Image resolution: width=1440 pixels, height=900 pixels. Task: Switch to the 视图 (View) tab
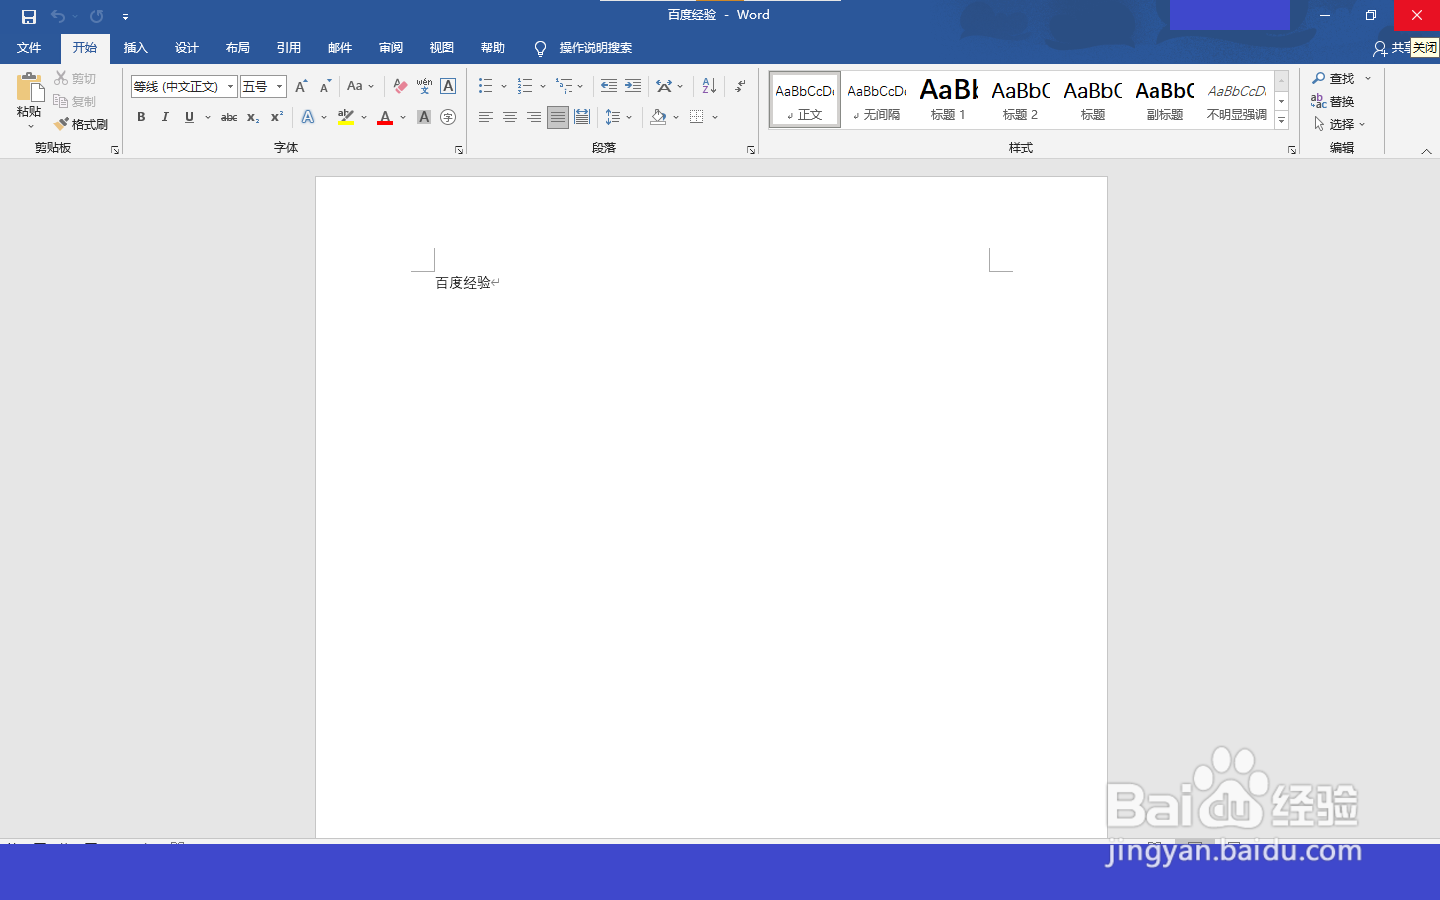click(442, 48)
